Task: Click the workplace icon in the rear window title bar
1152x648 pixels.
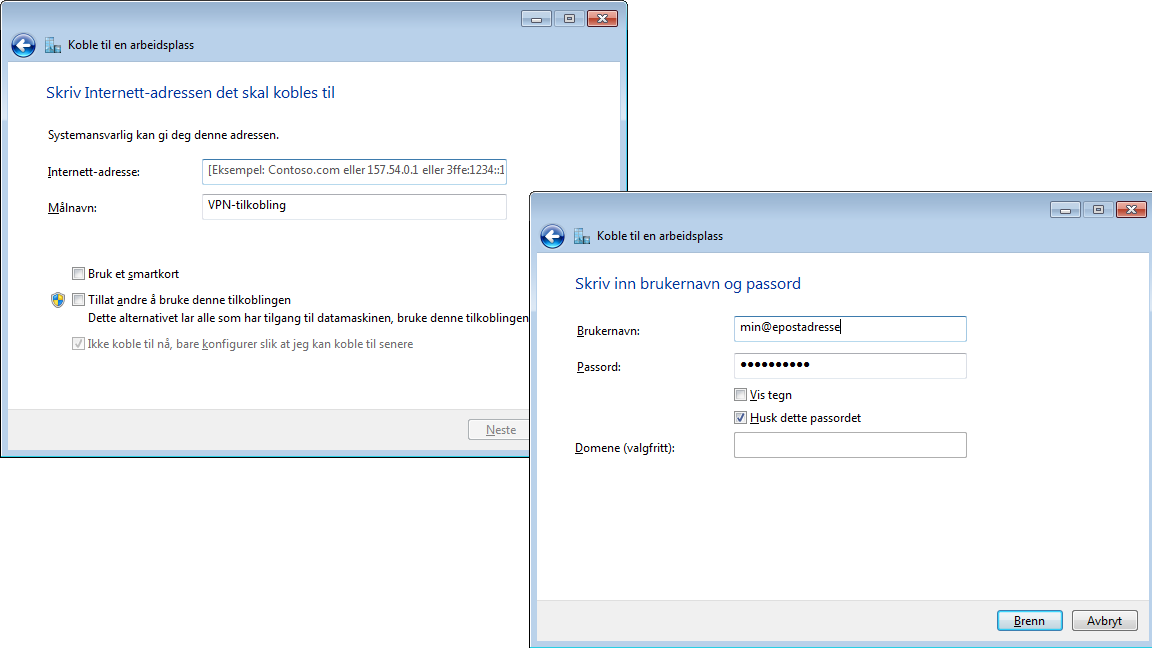Action: tap(52, 44)
